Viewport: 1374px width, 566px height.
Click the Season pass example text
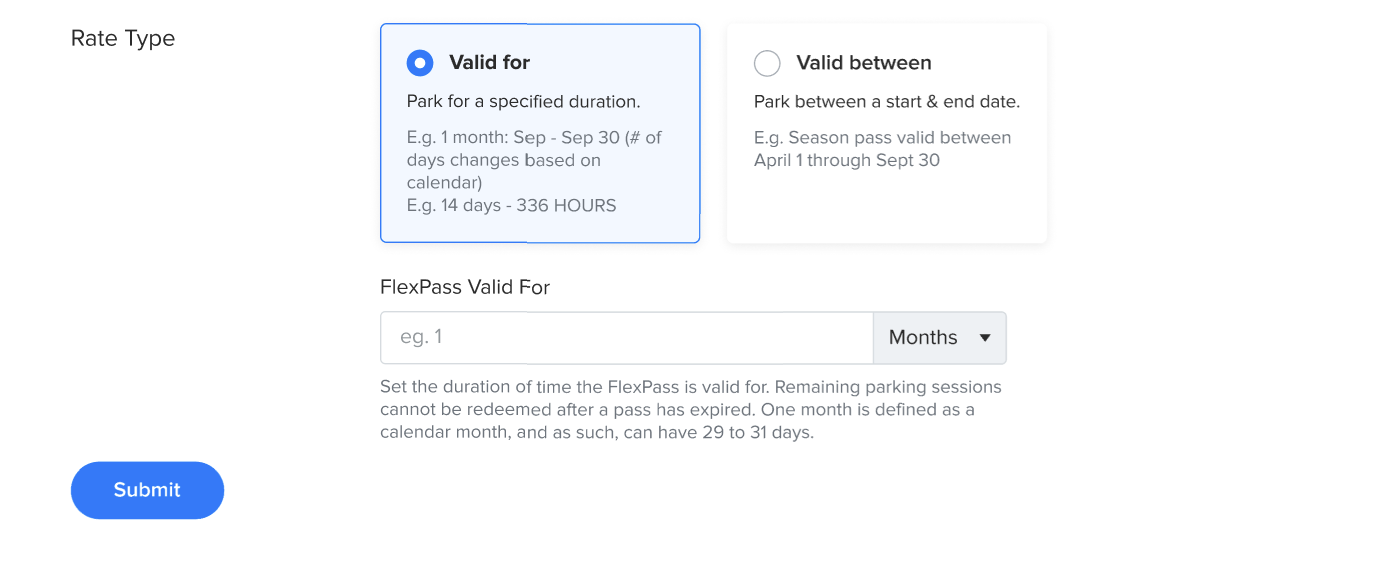pos(882,149)
